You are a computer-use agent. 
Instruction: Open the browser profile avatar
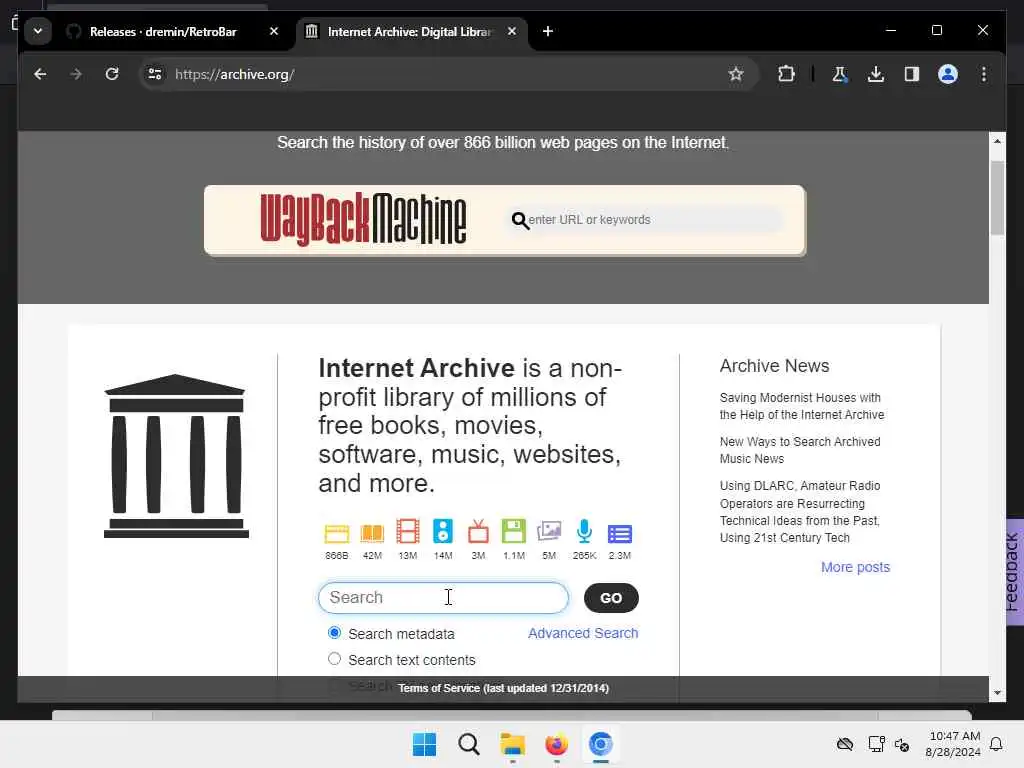(948, 74)
